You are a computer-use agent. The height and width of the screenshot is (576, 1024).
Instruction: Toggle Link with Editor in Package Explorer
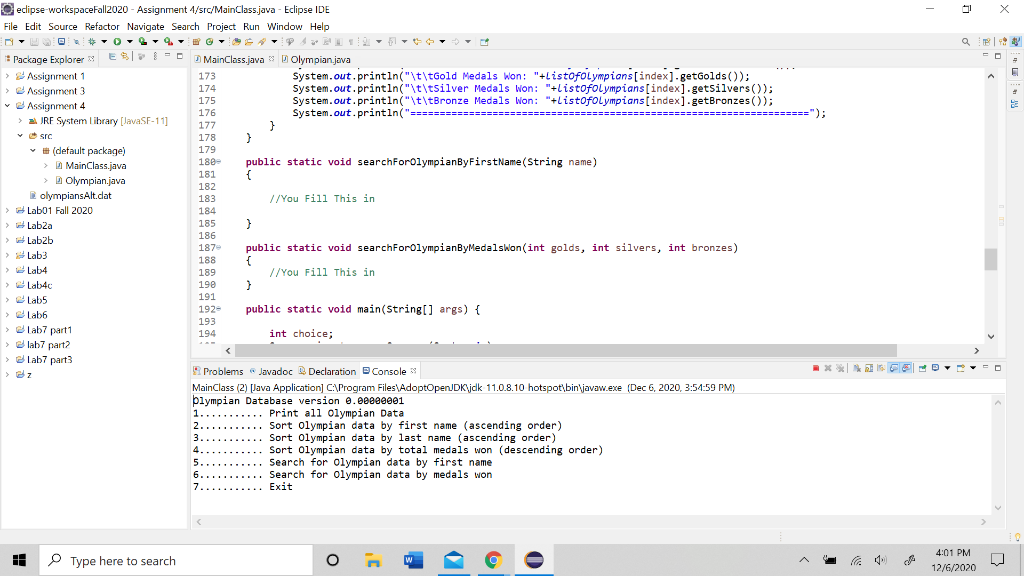pos(124,57)
